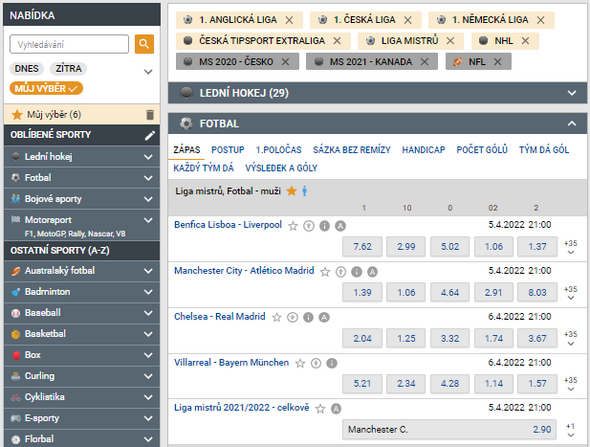Image resolution: width=590 pixels, height=447 pixels.
Task: Bet odds 1.57 on Bayern München win
Action: click(537, 384)
